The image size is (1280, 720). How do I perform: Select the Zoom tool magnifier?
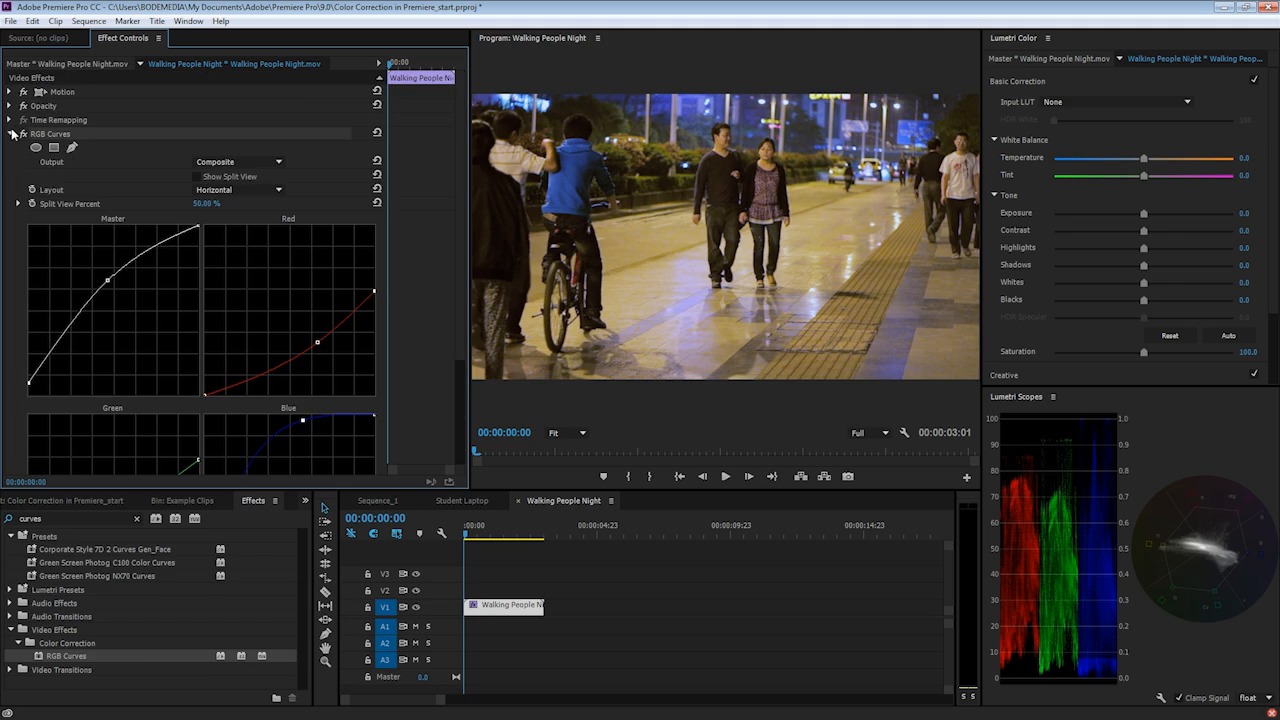pyautogui.click(x=325, y=662)
